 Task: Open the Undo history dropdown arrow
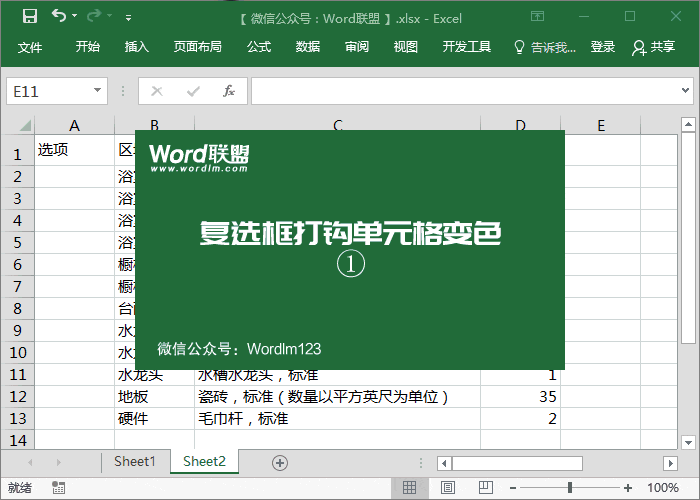click(75, 16)
